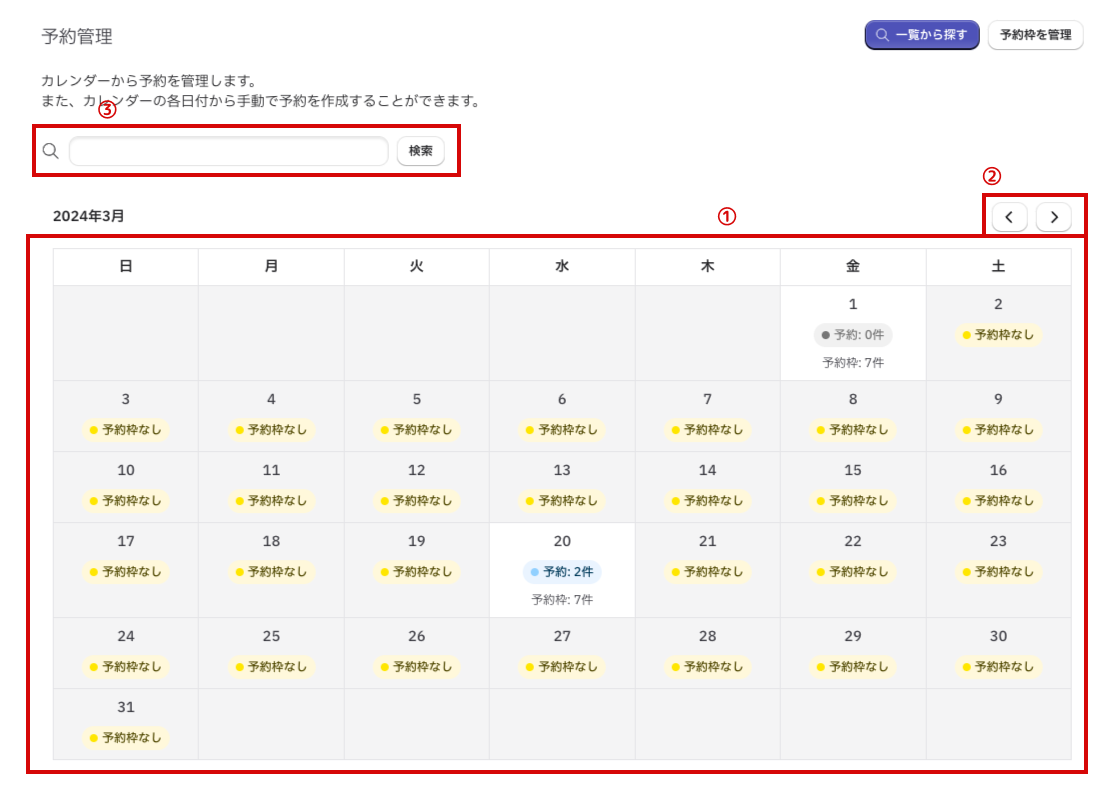The width and height of the screenshot is (1117, 802).
Task: Go to the previous month with left chevron
Action: click(1009, 217)
